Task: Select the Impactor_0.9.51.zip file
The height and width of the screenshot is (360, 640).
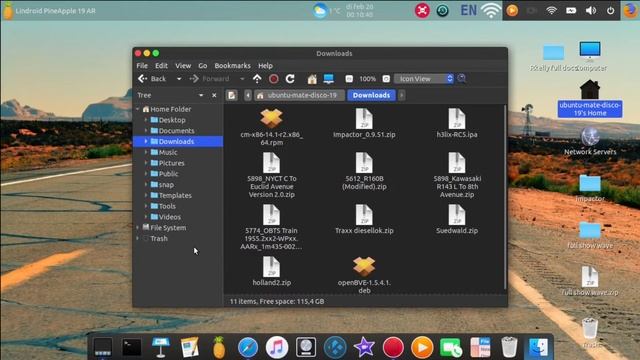Action: pyautogui.click(x=364, y=123)
